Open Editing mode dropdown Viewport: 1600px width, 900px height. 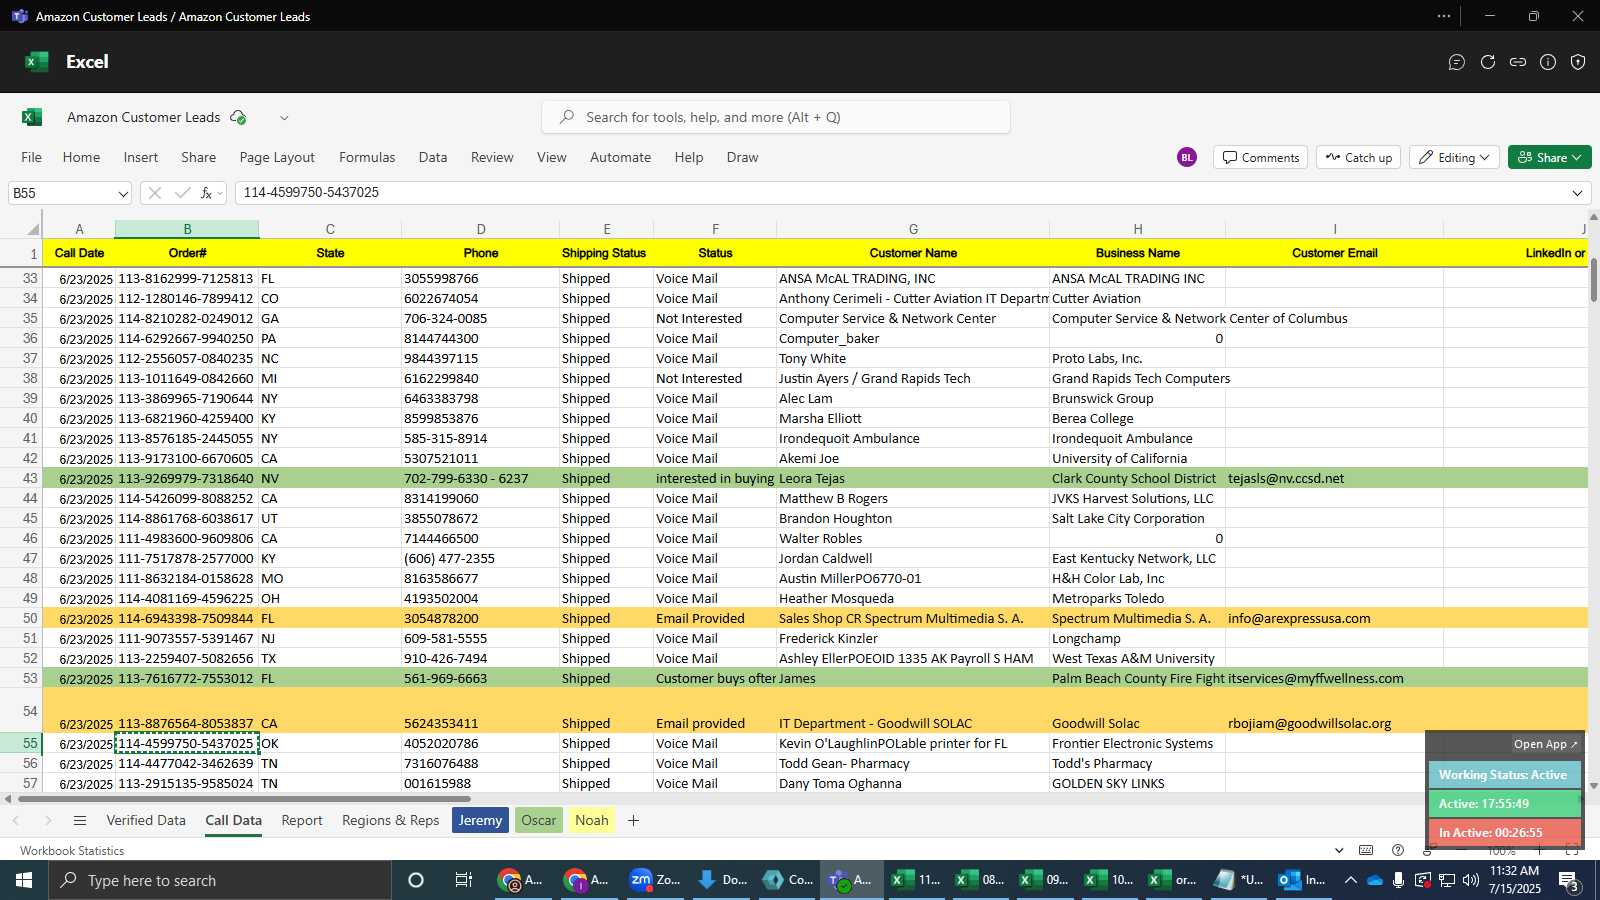1453,157
